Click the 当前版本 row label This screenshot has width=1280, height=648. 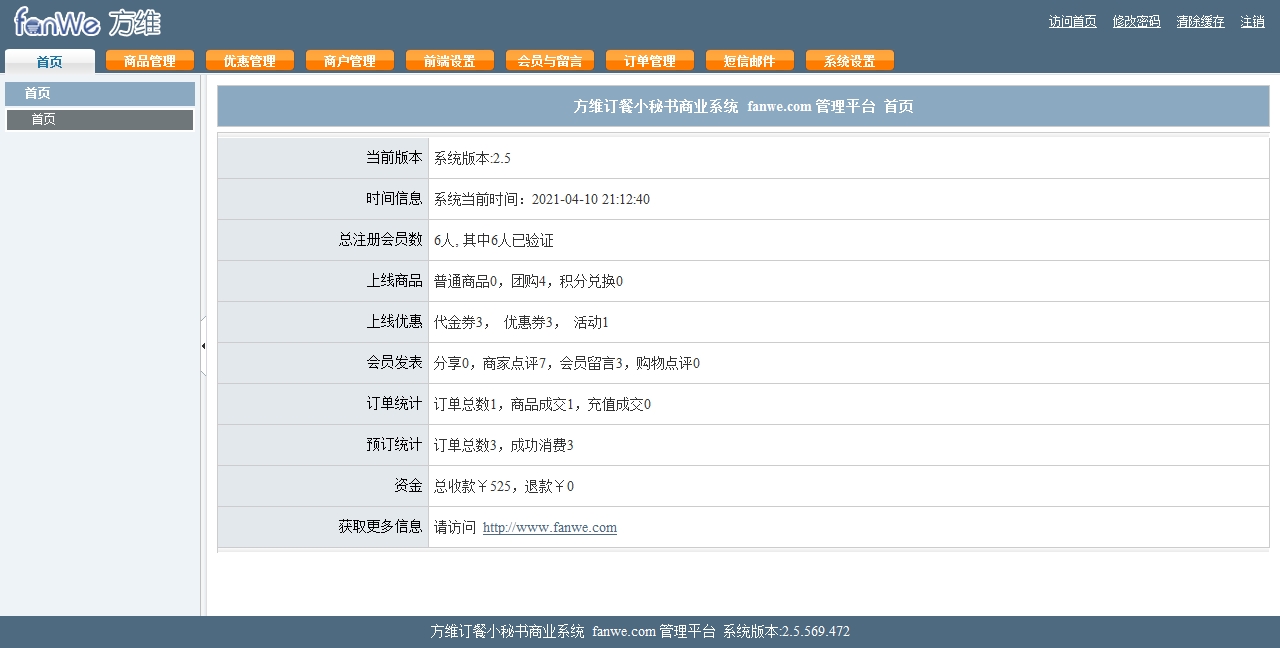coord(394,157)
